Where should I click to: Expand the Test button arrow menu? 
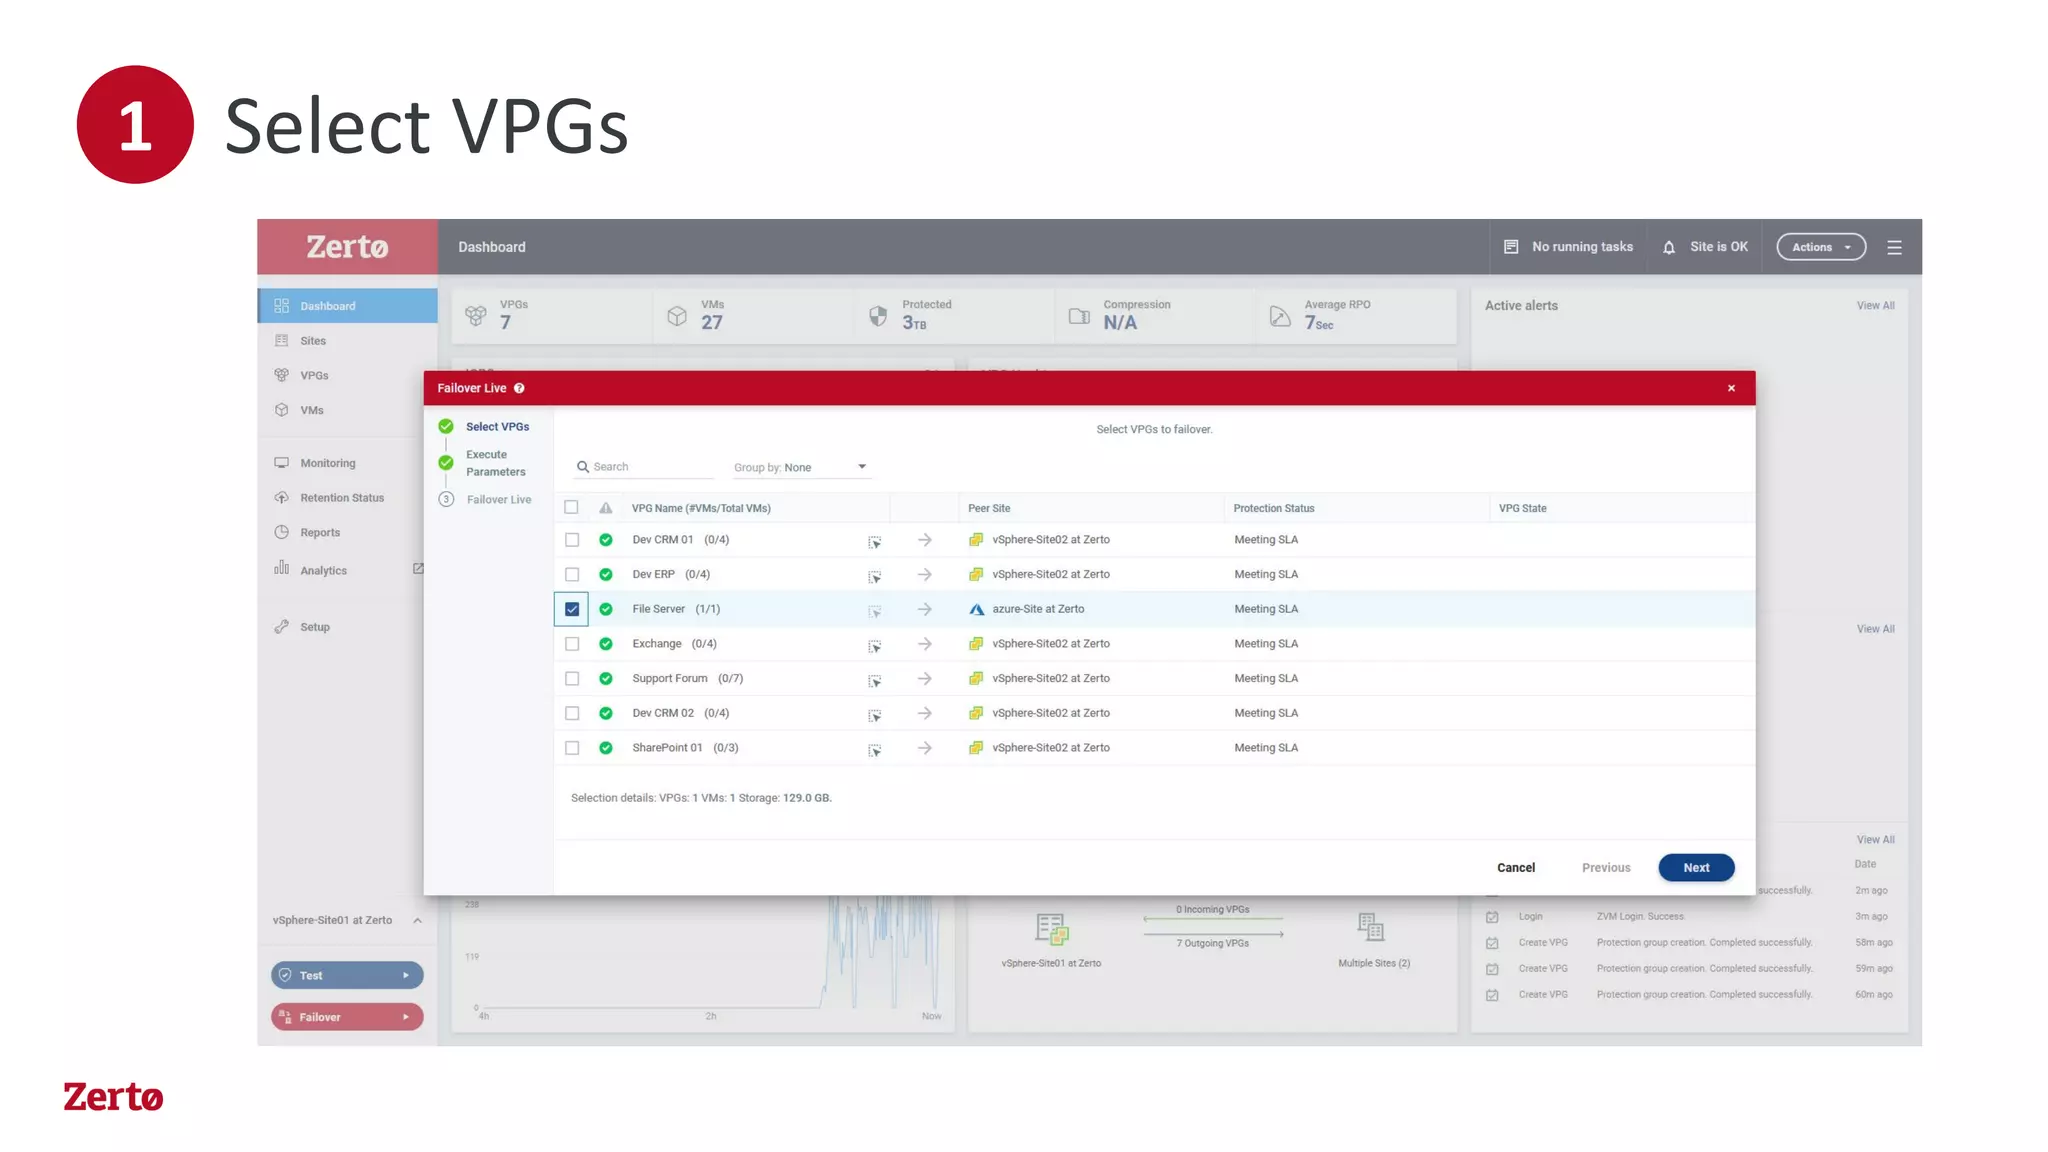click(x=406, y=975)
